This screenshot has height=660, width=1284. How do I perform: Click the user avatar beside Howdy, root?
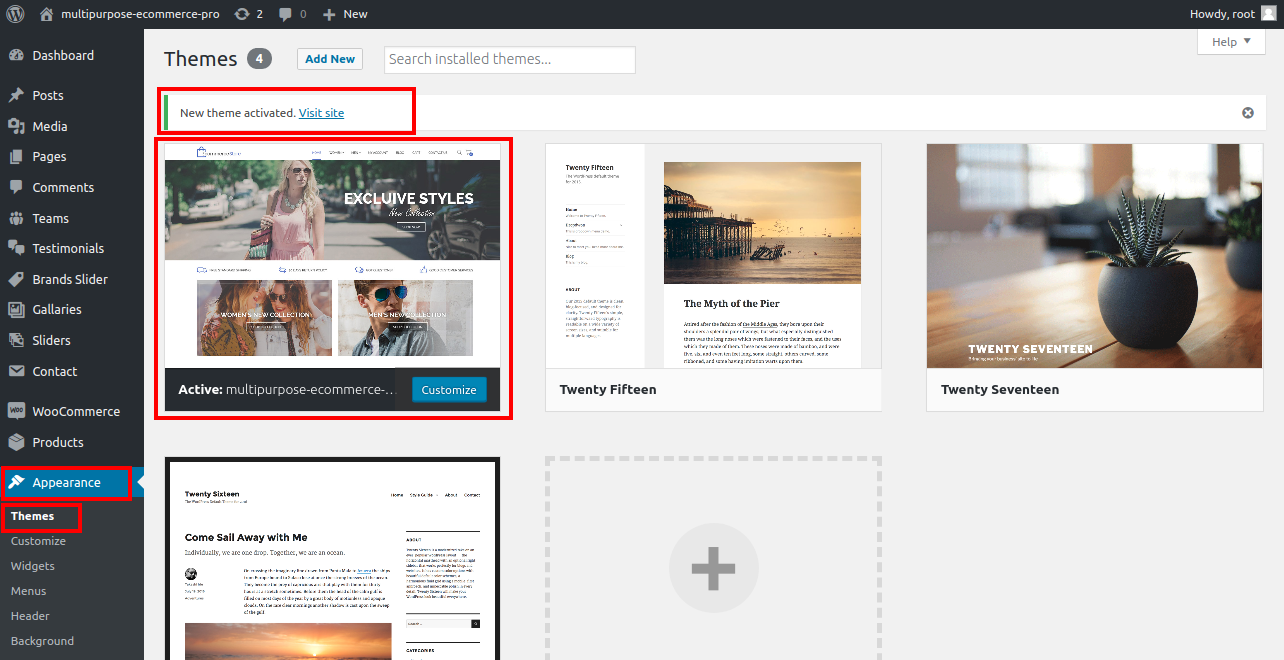1268,14
